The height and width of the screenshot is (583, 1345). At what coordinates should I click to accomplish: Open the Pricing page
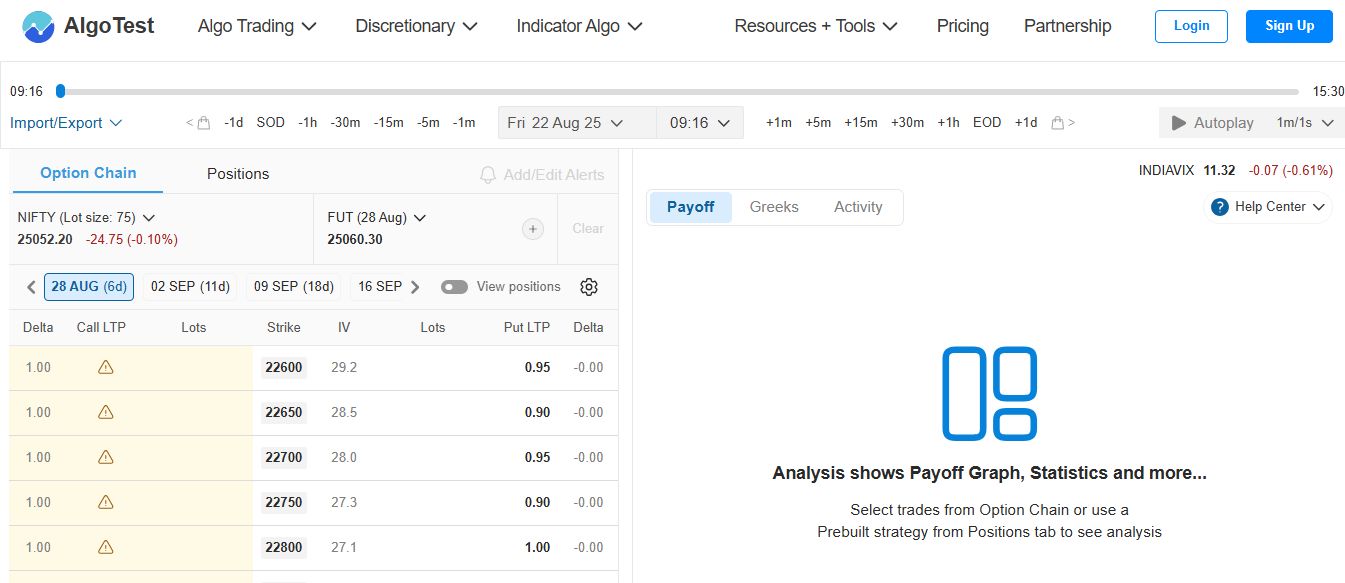pyautogui.click(x=962, y=26)
